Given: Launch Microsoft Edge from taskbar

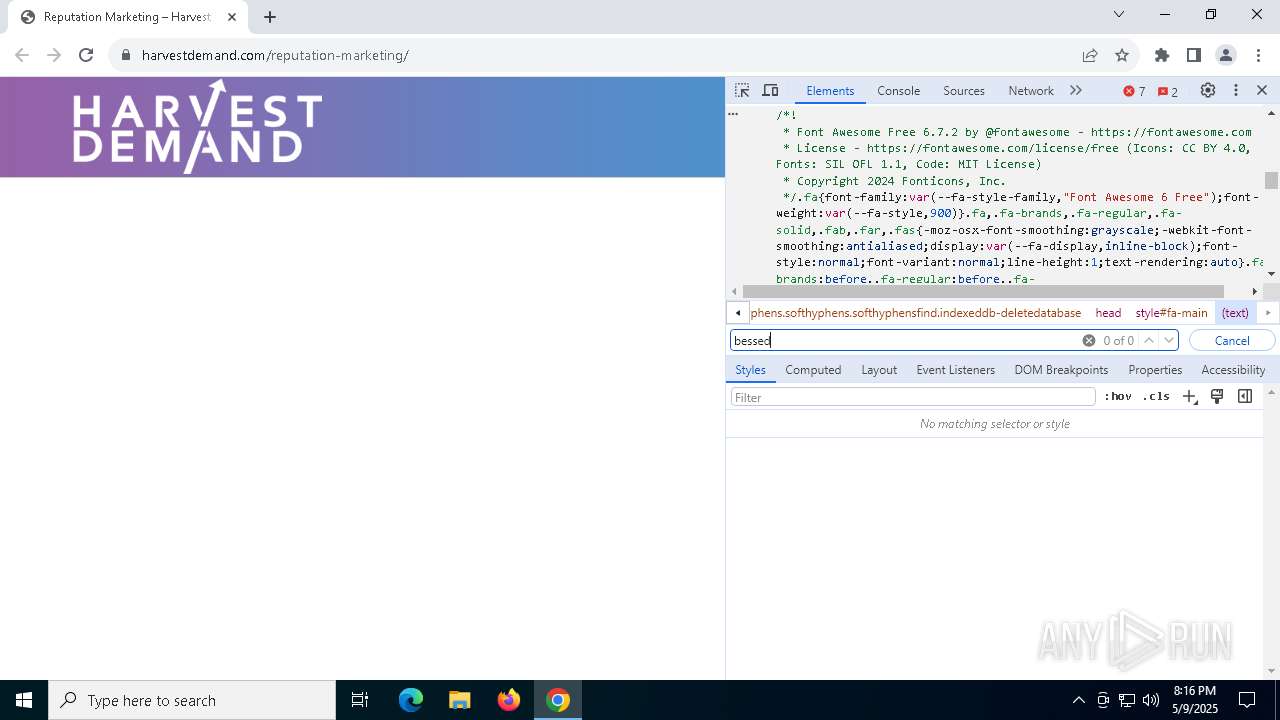Looking at the screenshot, I should pos(411,700).
